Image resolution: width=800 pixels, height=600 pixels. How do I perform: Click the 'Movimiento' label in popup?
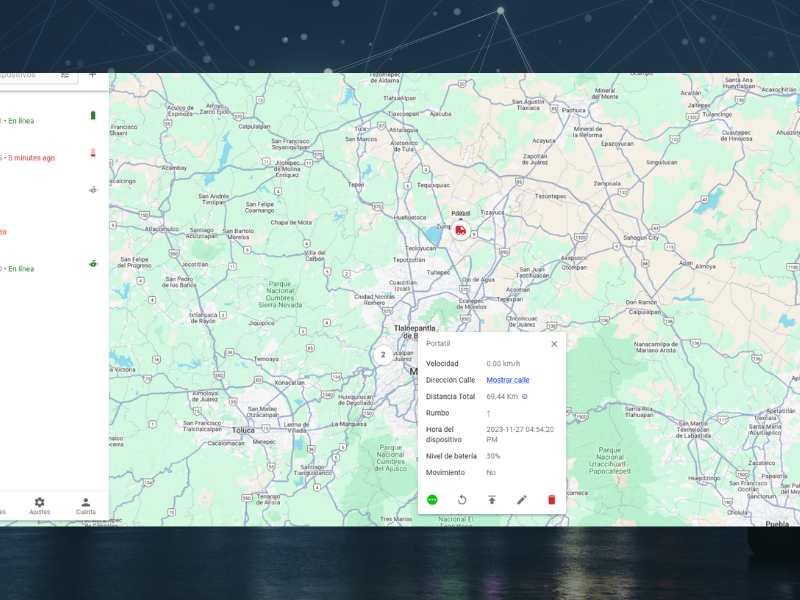click(x=445, y=472)
